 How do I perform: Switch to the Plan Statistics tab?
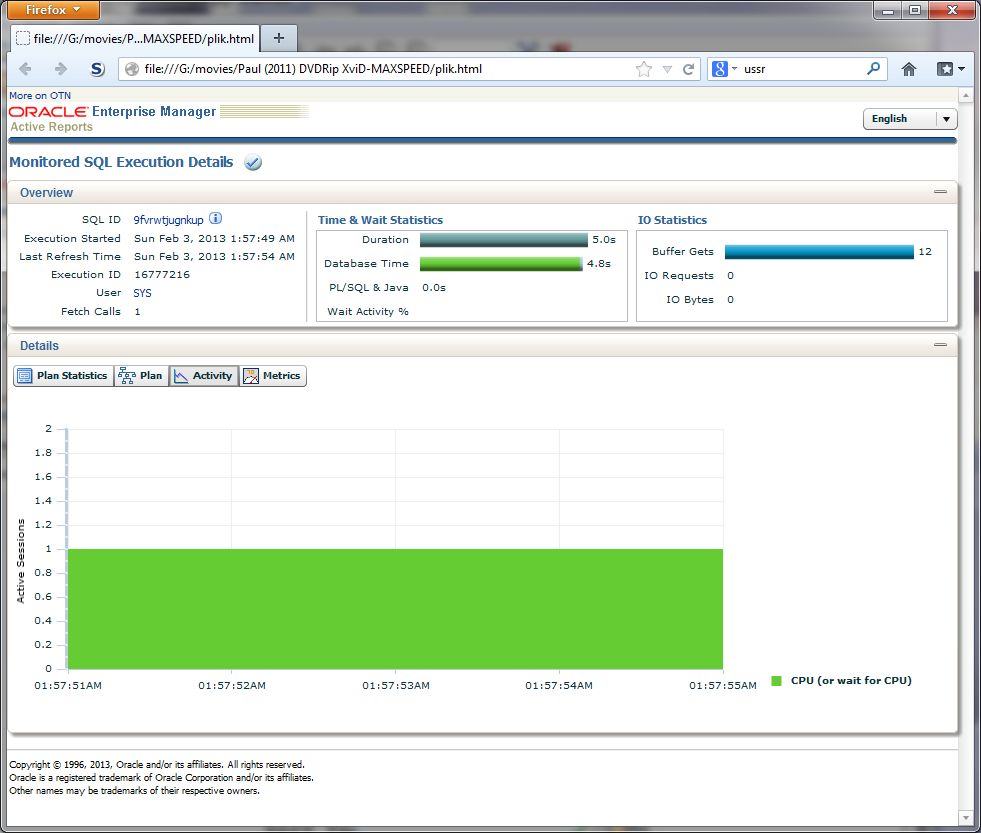point(63,376)
